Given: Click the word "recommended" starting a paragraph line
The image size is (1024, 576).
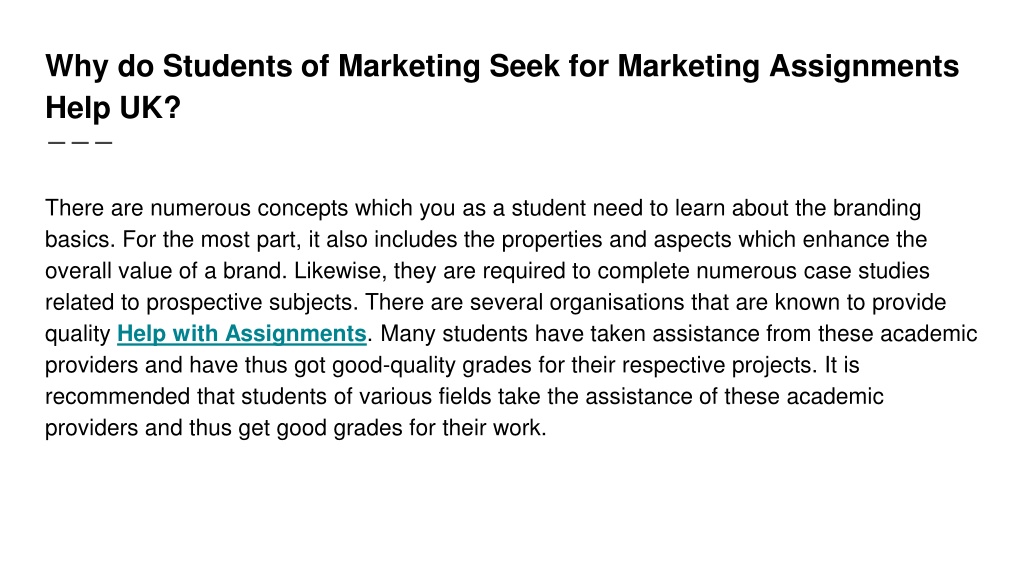Looking at the screenshot, I should point(118,396).
